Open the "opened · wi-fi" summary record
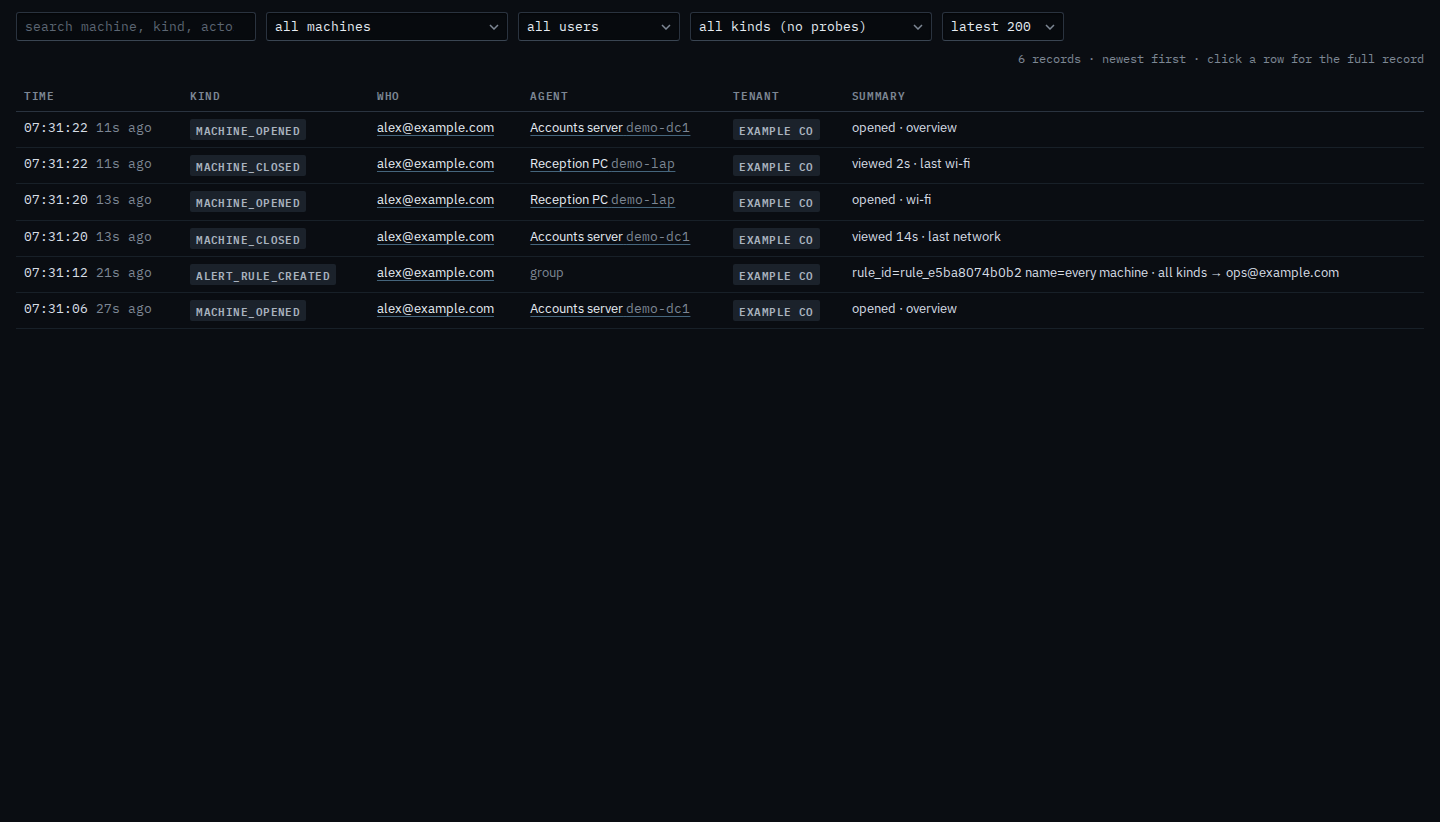The height and width of the screenshot is (822, 1440). (891, 200)
